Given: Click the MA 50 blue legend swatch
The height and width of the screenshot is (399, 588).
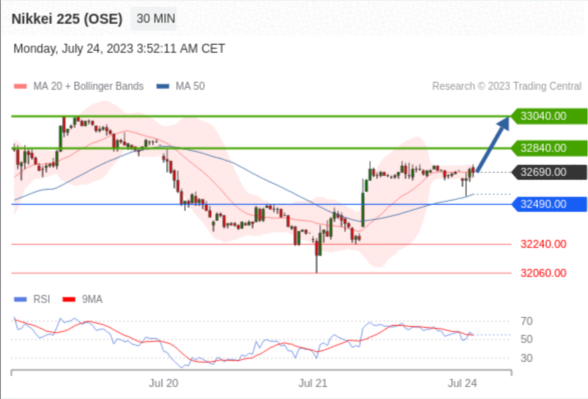Looking at the screenshot, I should pos(163,86).
